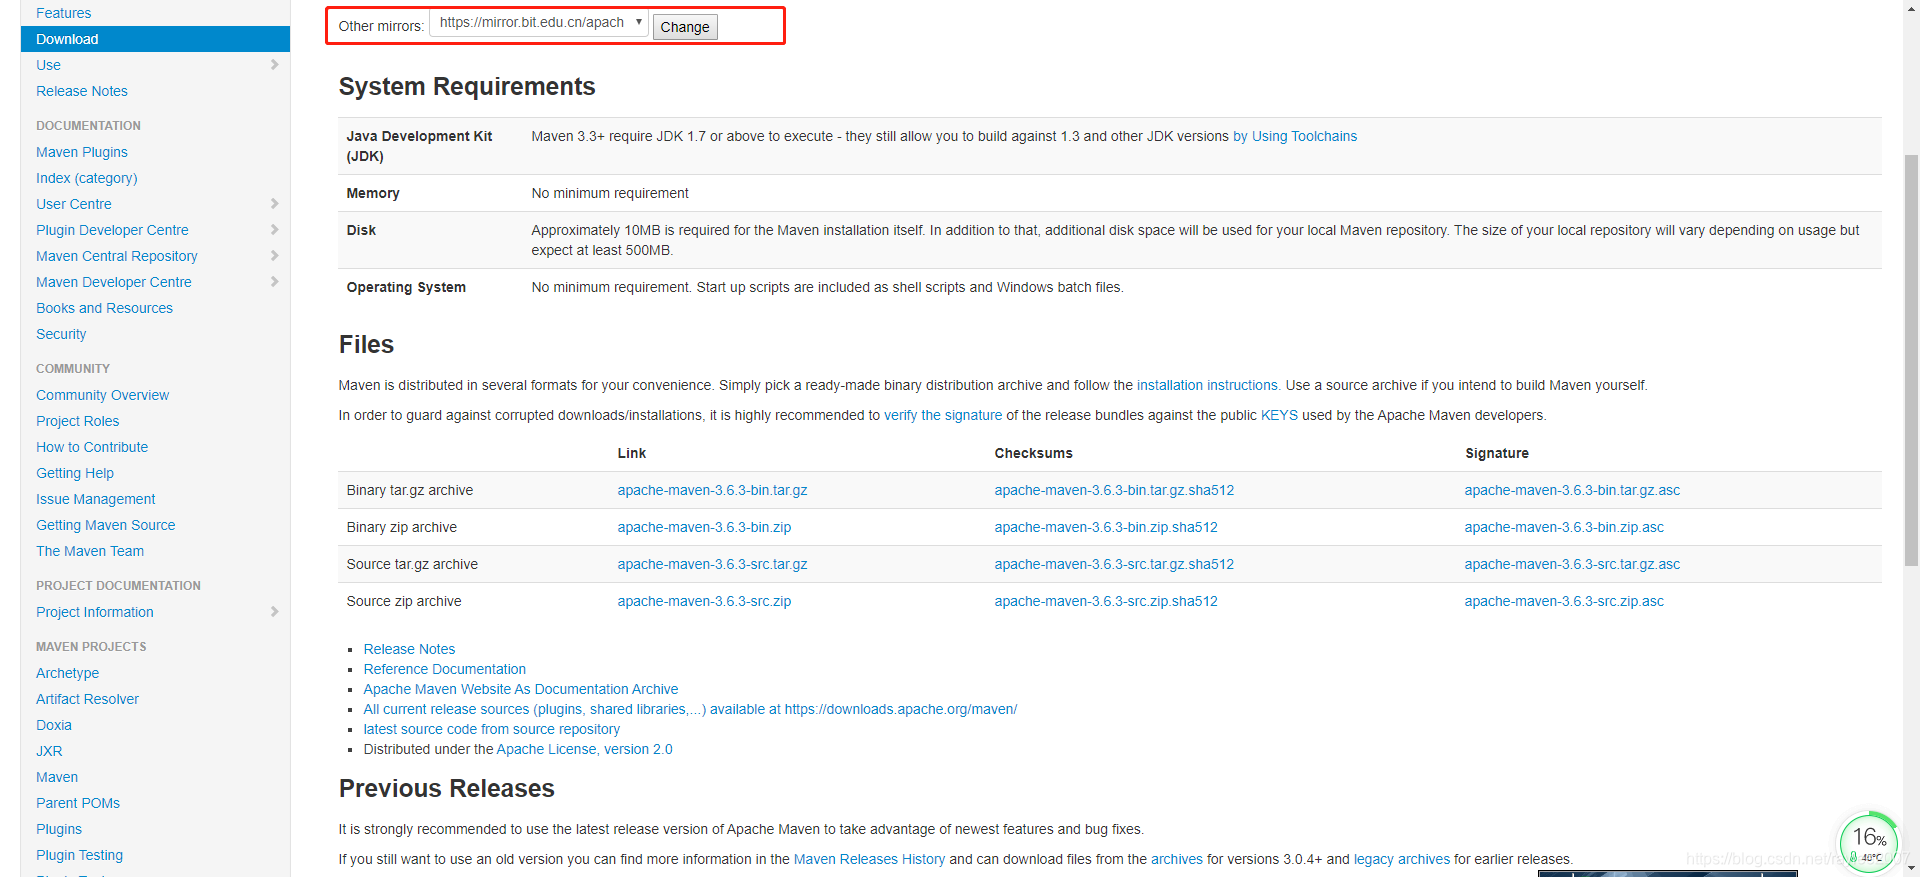Open the archives link for 3.0.4+
This screenshot has height=877, width=1920.
(1177, 859)
